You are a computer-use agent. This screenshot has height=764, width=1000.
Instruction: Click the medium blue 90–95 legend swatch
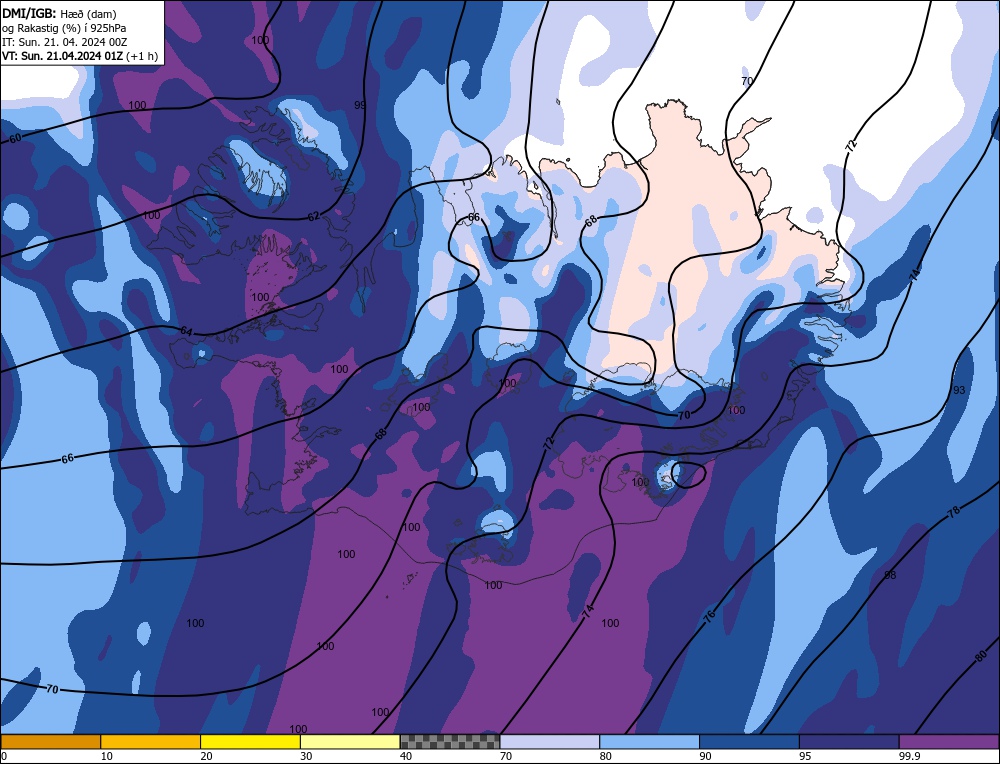(x=749, y=742)
